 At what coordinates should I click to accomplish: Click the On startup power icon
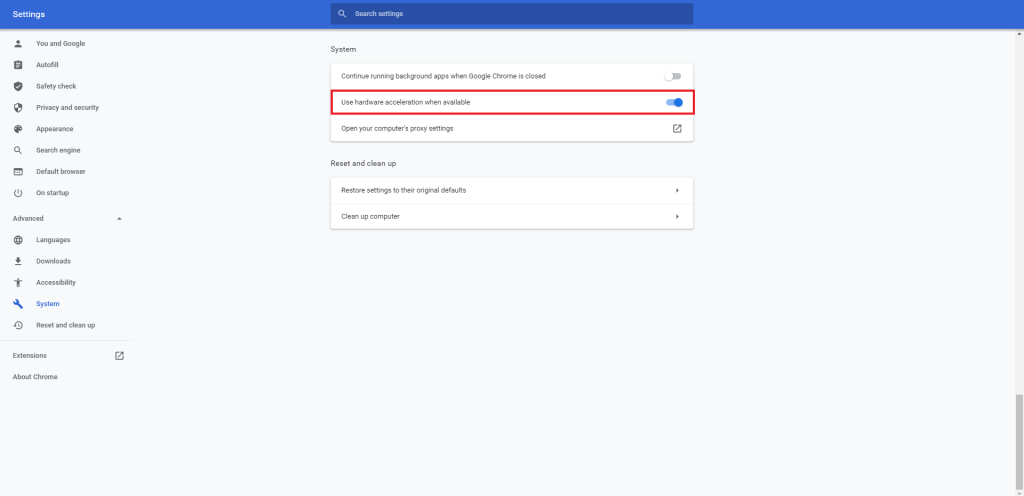click(x=18, y=193)
